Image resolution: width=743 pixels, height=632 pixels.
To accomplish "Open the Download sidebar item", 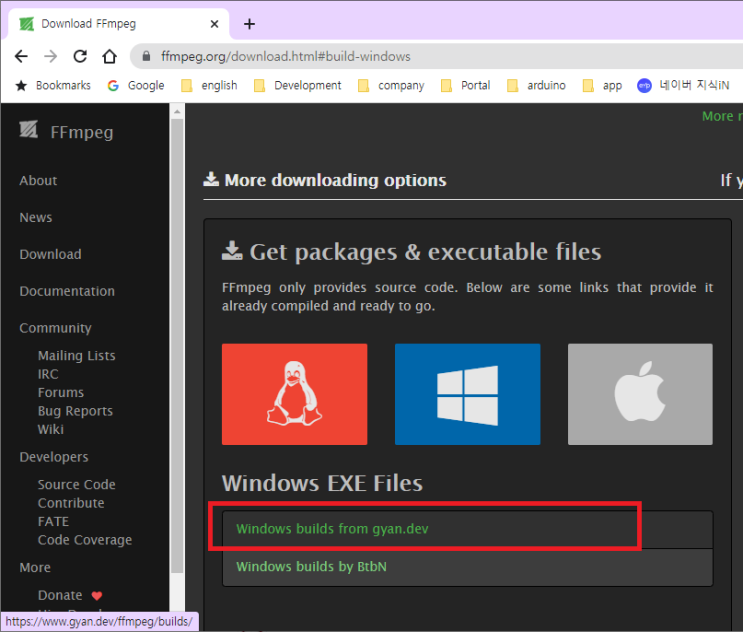I will (x=50, y=254).
